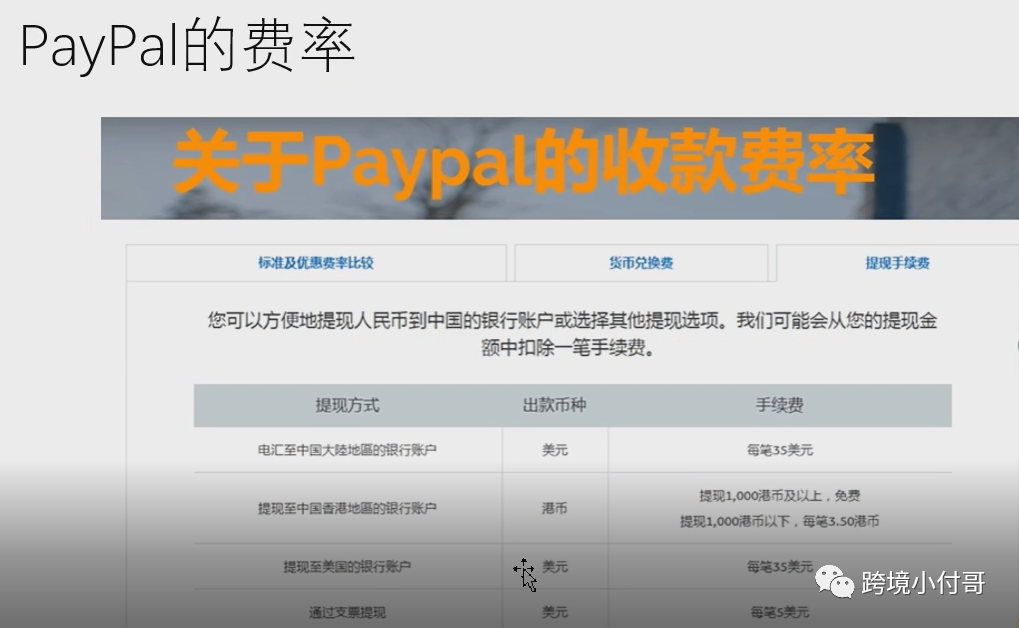The image size is (1019, 628).
Task: Open the 标准及优惠费率比较 tab
Action: 318,261
